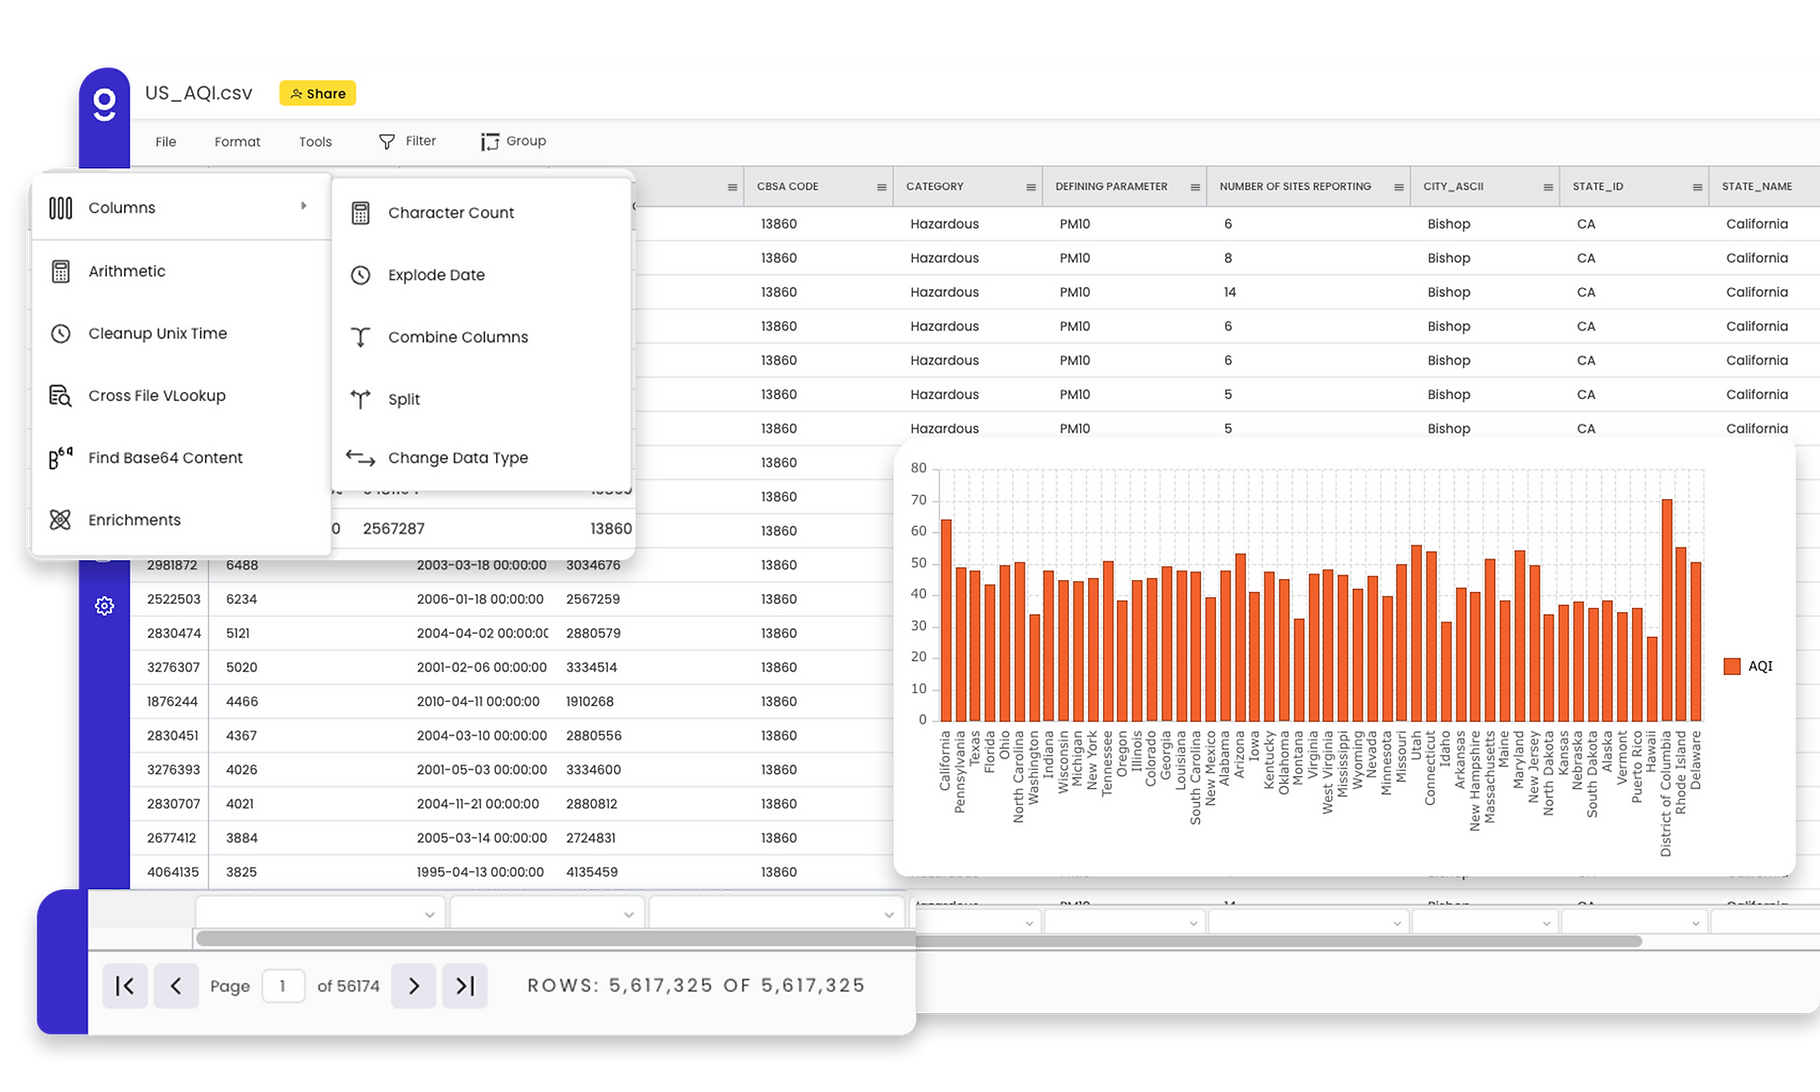This screenshot has height=1092, width=1820.
Task: Open the File menu
Action: [165, 141]
